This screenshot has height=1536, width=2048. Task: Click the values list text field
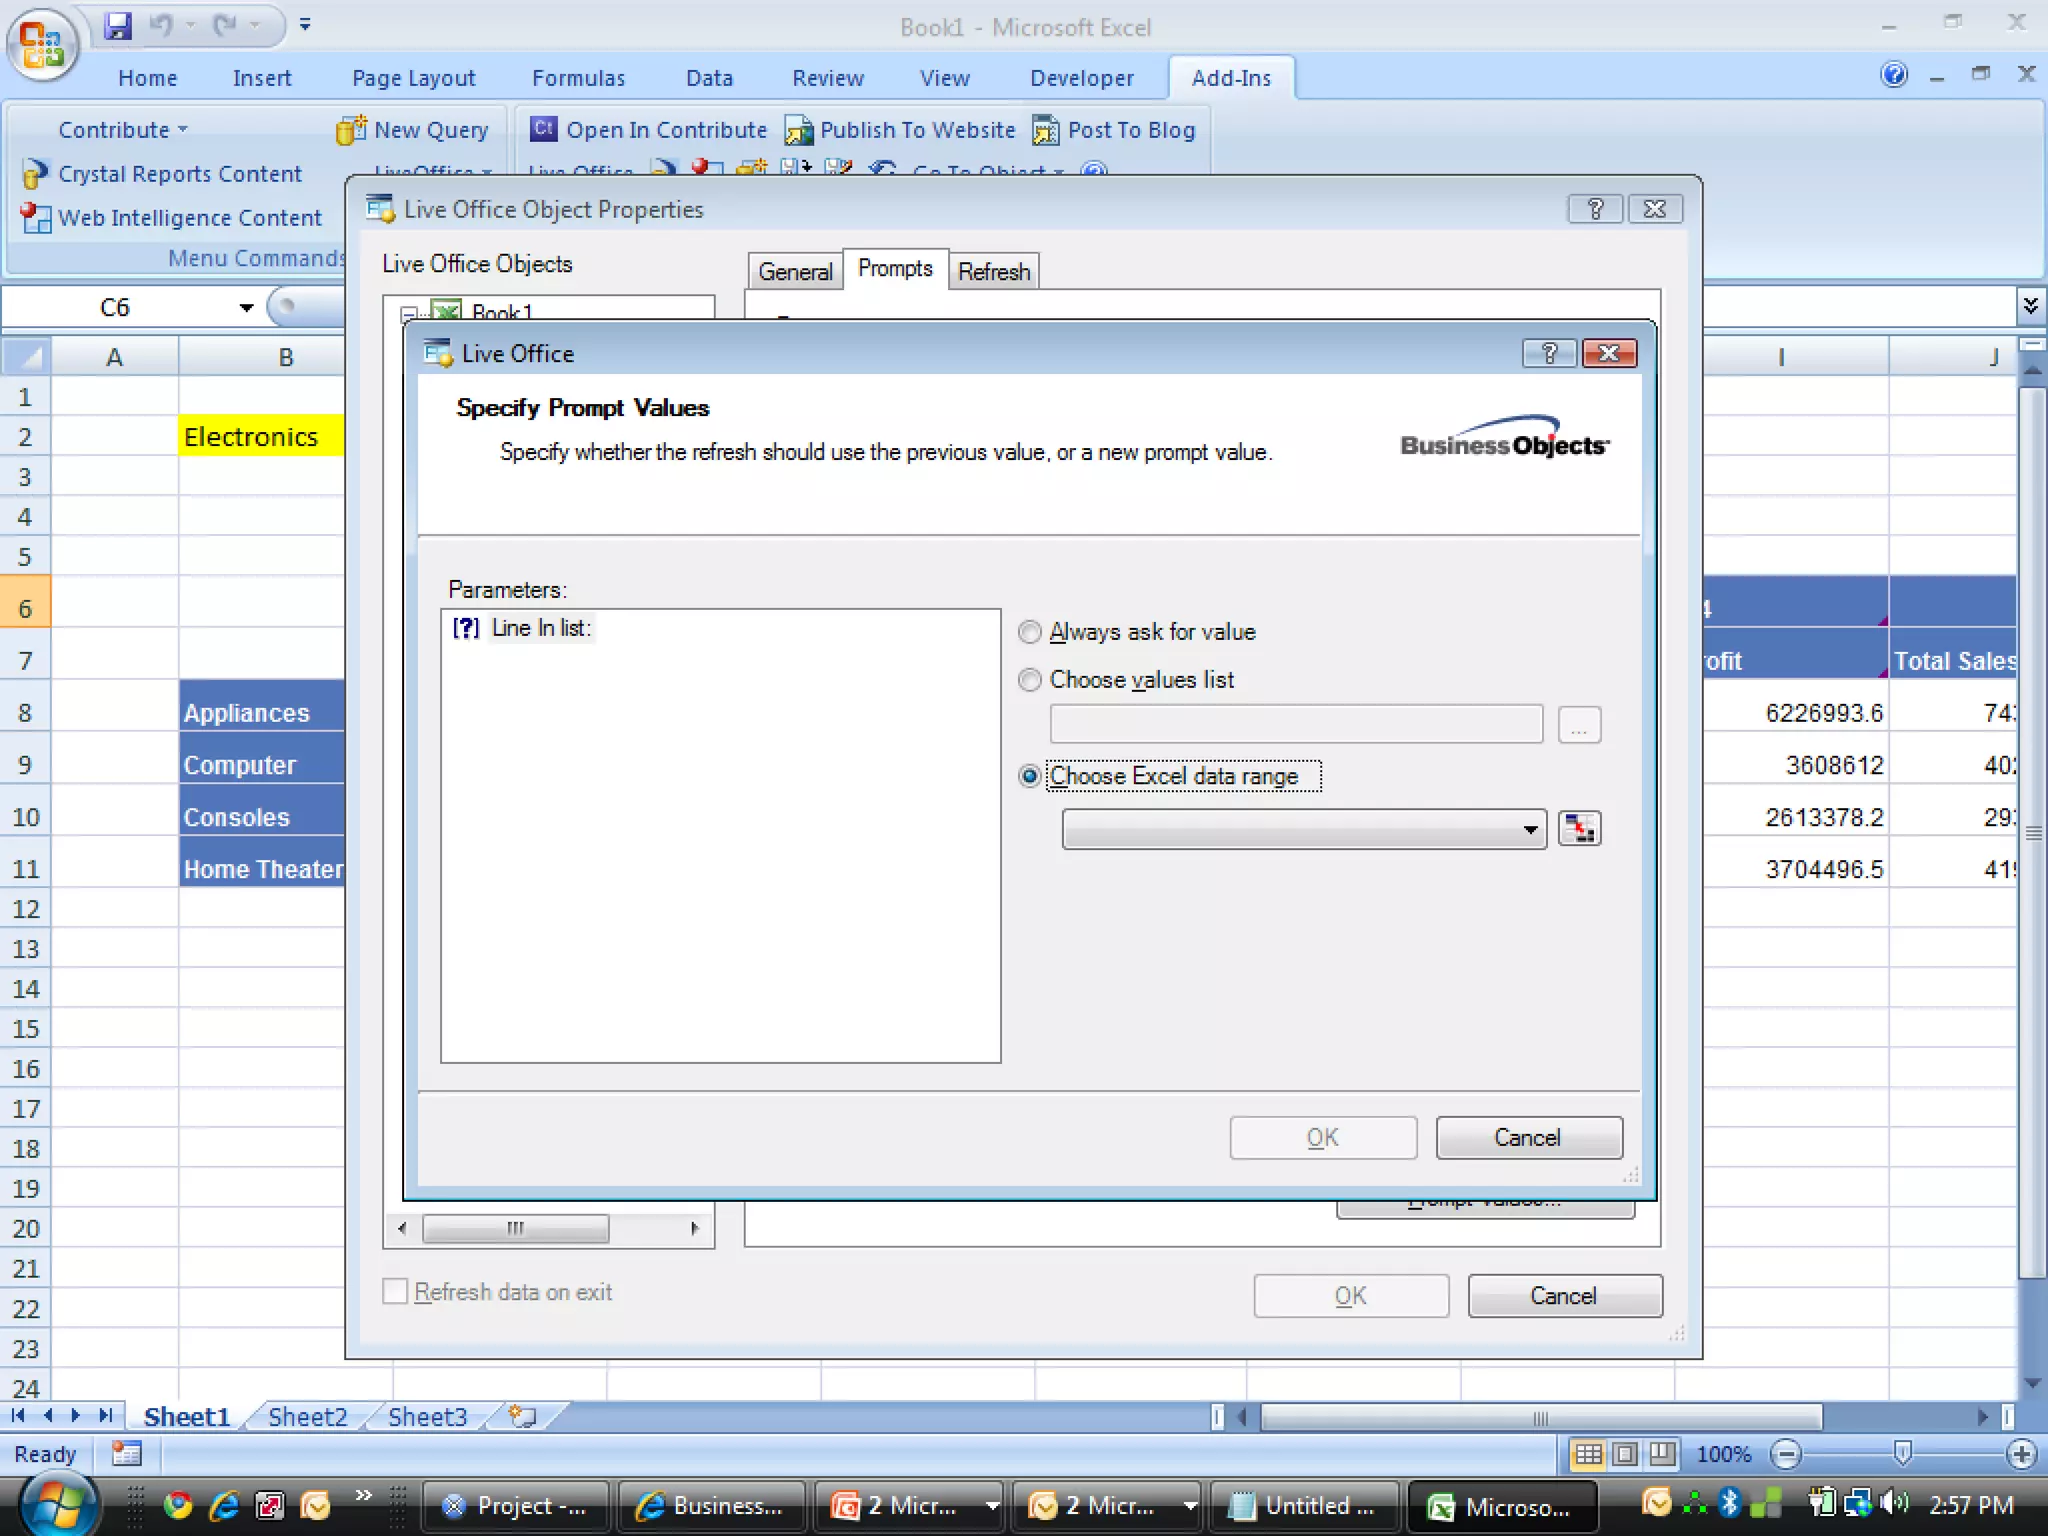pyautogui.click(x=1296, y=724)
